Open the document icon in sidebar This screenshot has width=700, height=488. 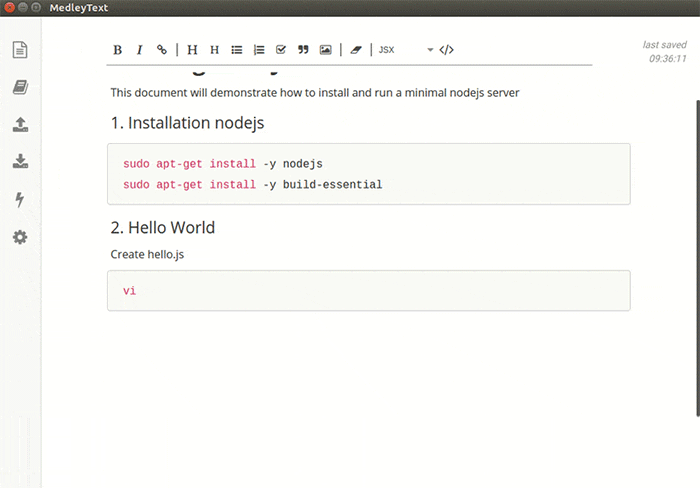20,50
